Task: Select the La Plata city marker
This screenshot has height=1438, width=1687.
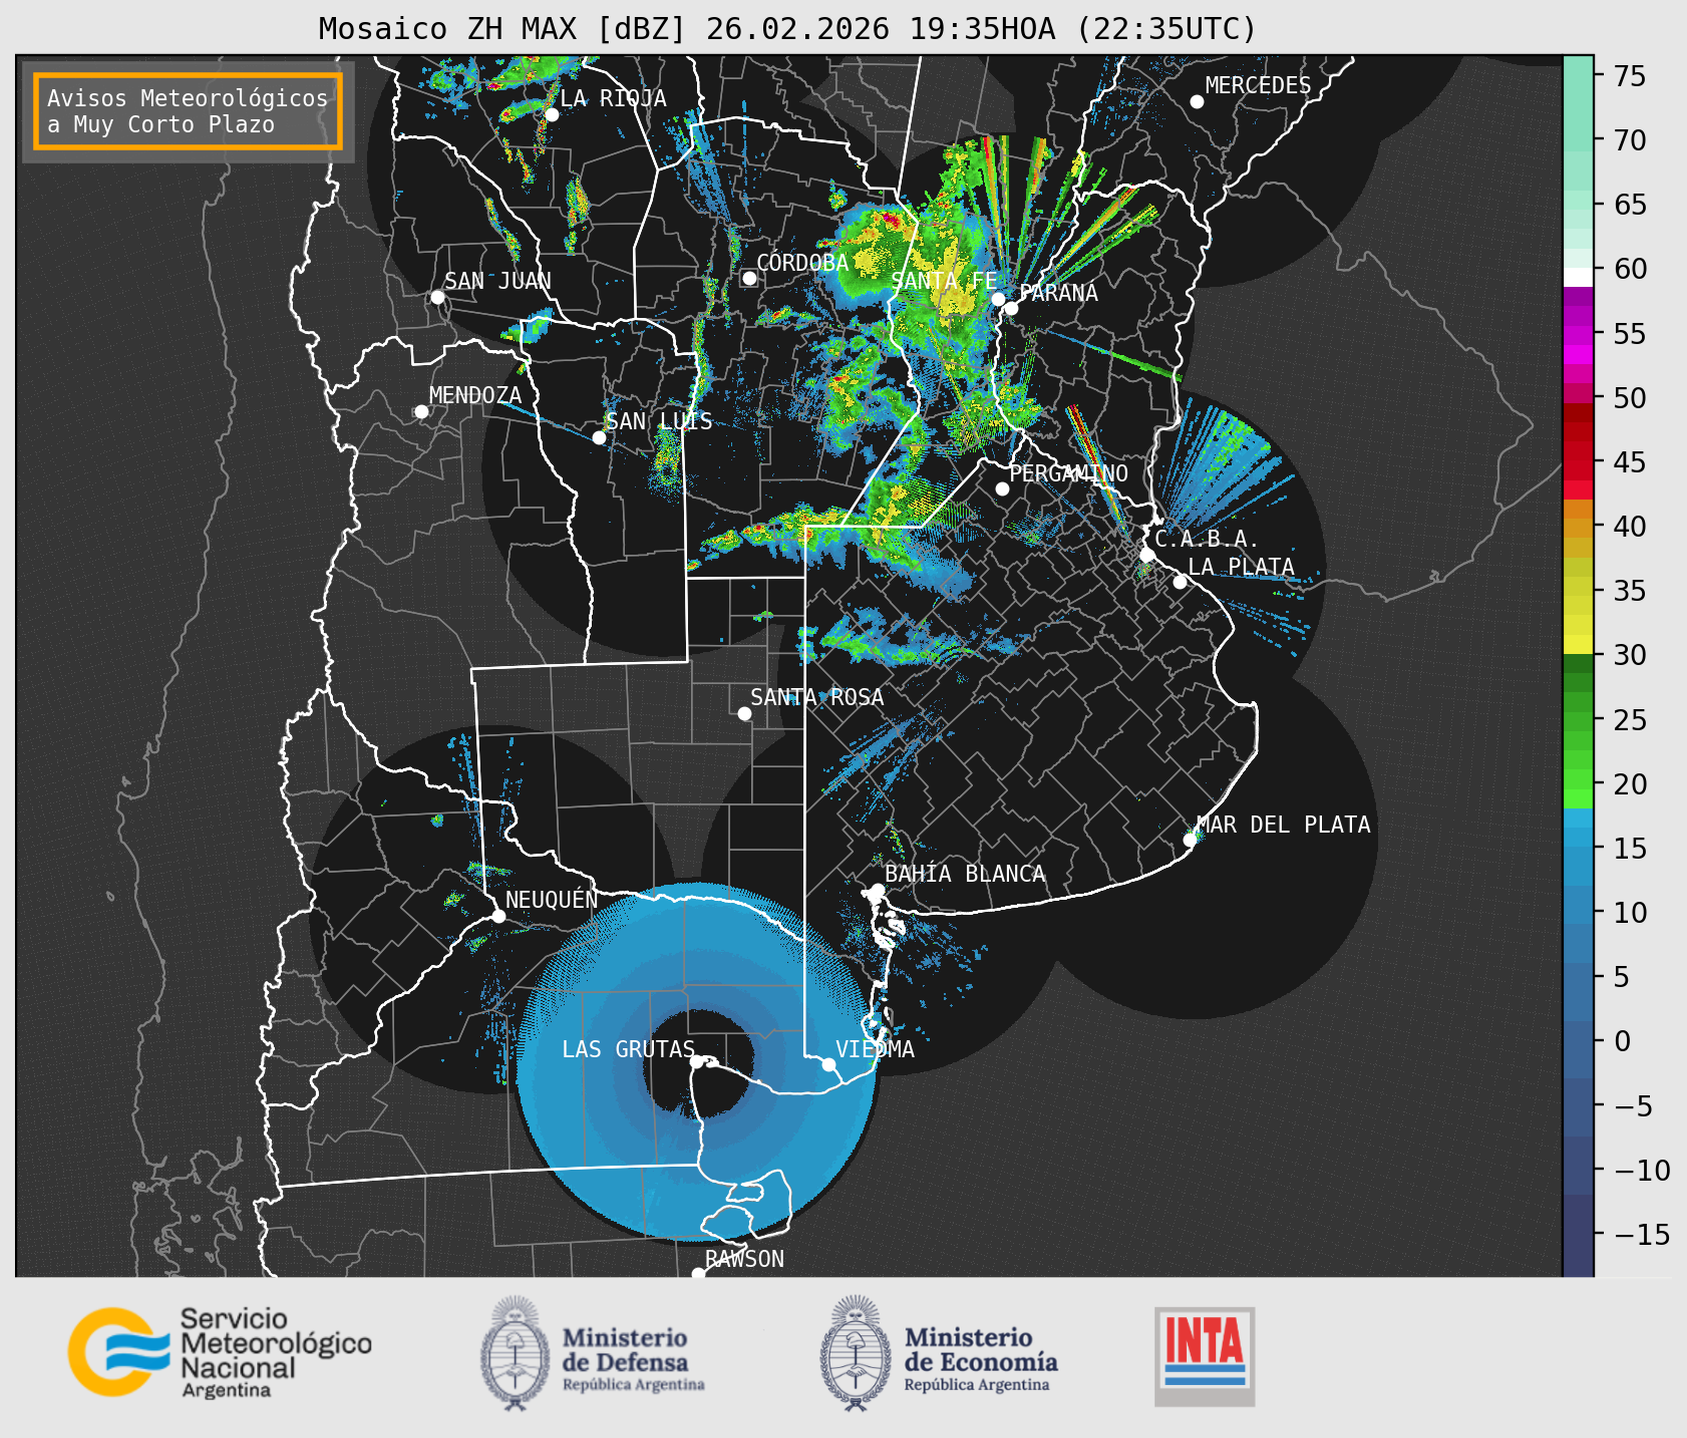Action: (1180, 582)
